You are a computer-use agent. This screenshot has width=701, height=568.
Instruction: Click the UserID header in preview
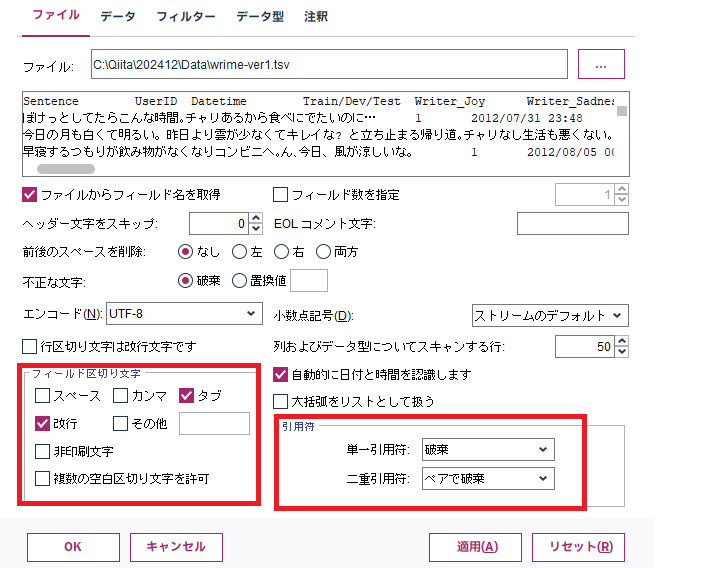pos(156,101)
